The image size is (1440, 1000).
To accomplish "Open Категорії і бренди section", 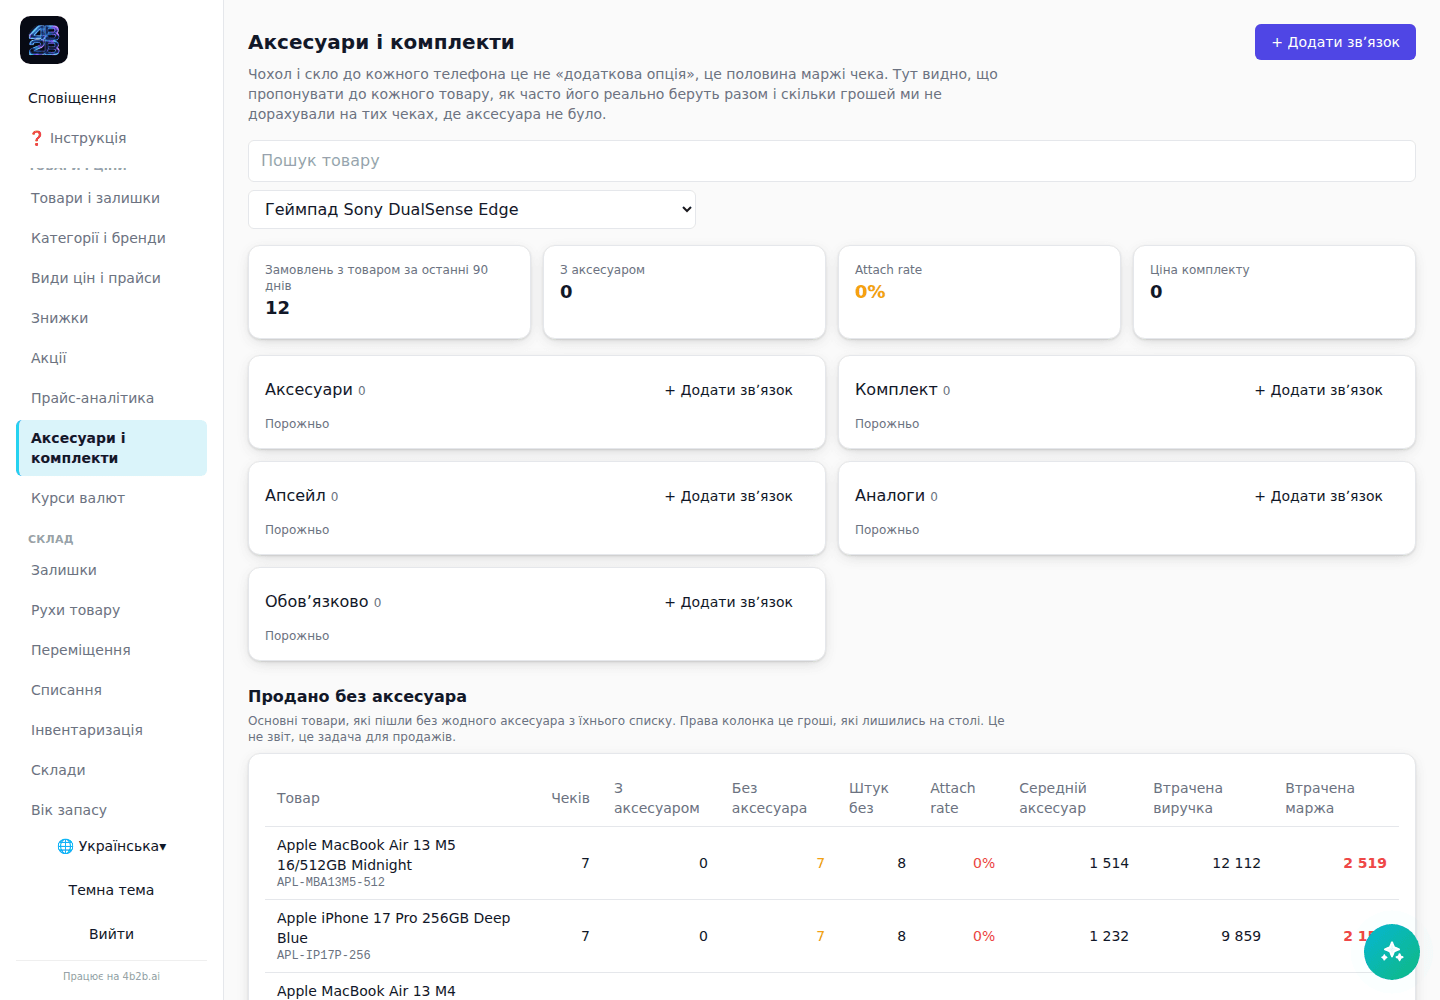I will (111, 238).
